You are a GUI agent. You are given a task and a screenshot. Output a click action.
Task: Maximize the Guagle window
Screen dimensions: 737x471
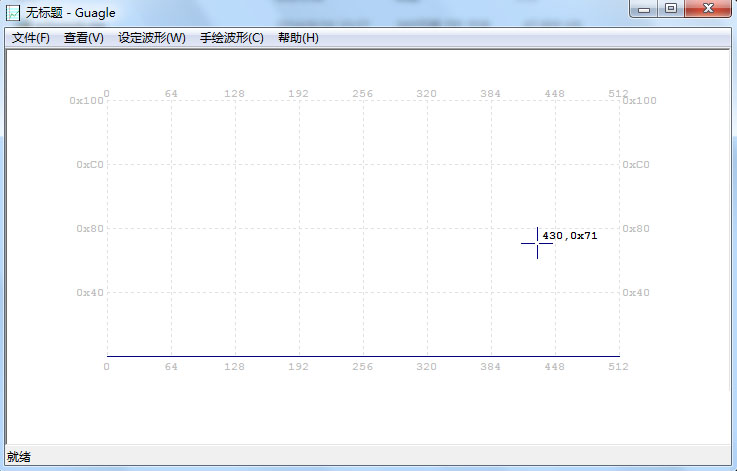pyautogui.click(x=670, y=9)
